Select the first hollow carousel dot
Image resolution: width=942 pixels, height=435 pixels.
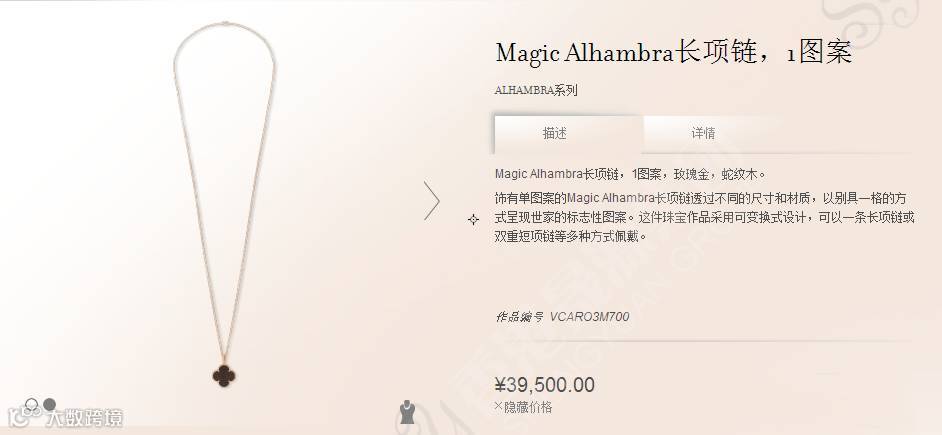click(x=32, y=404)
